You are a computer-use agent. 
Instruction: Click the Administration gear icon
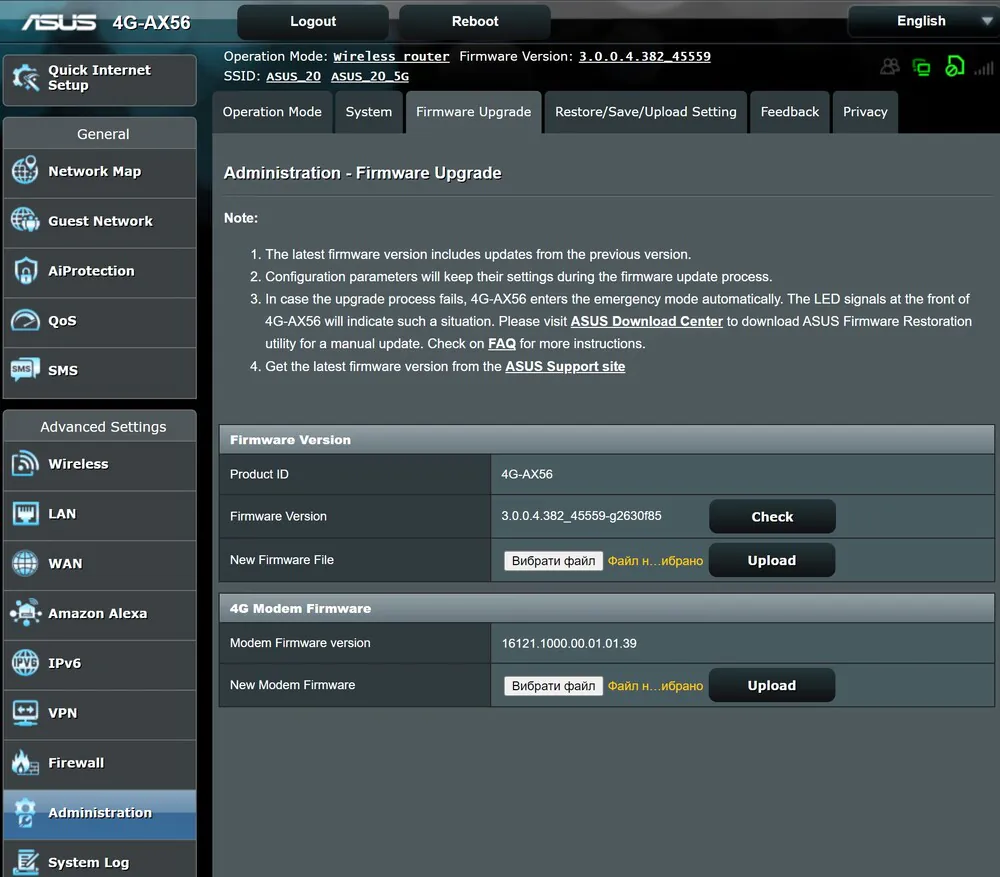click(26, 812)
